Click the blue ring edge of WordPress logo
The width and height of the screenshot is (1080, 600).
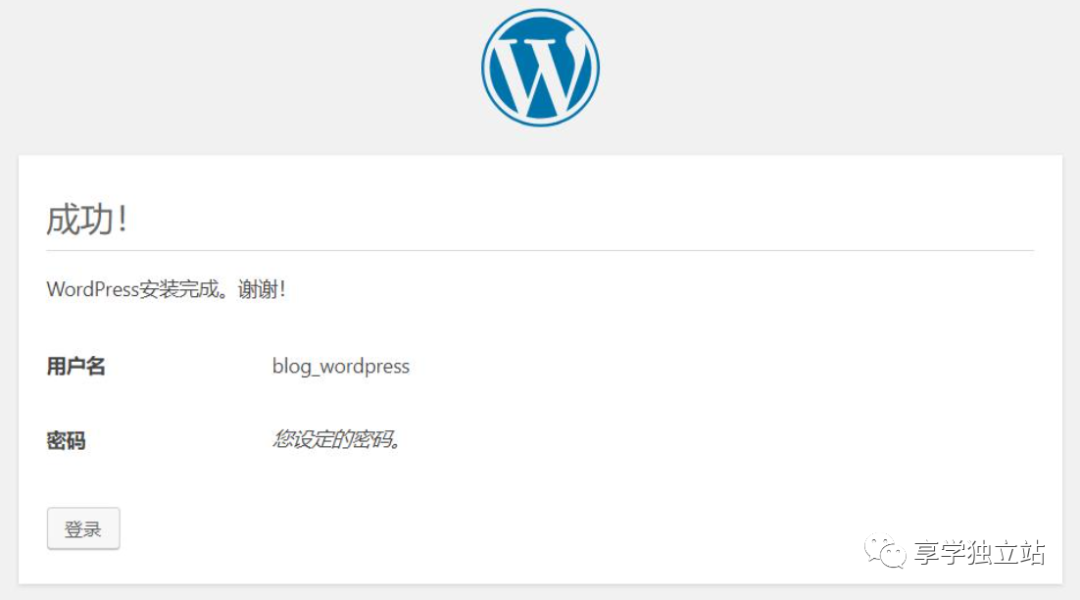click(540, 11)
